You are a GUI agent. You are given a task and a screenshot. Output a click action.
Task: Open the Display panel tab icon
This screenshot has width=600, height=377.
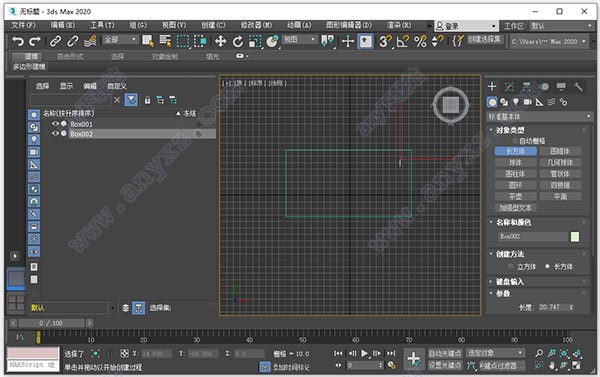[561, 87]
